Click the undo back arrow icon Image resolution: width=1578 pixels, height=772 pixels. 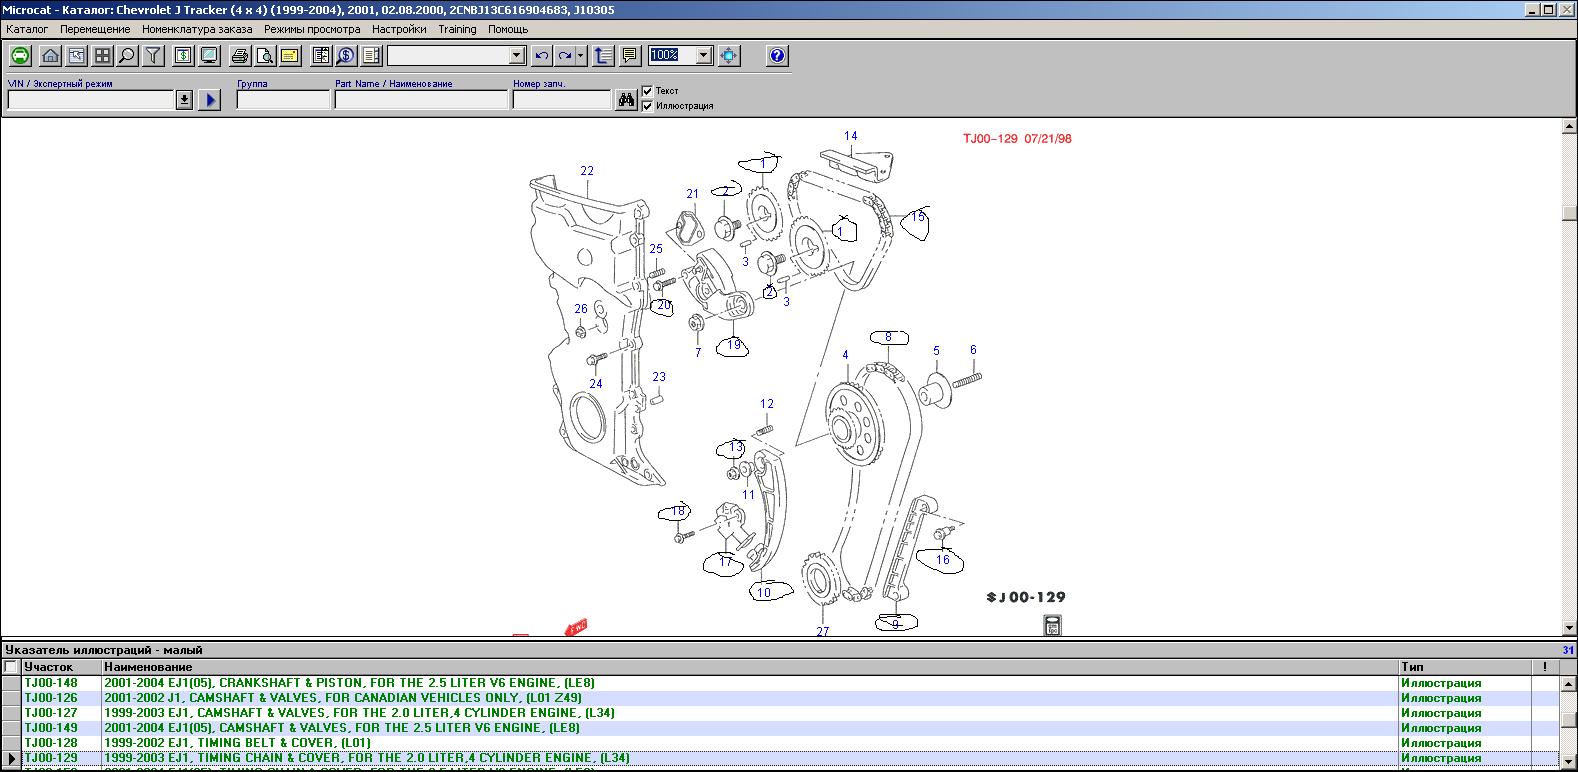[541, 56]
